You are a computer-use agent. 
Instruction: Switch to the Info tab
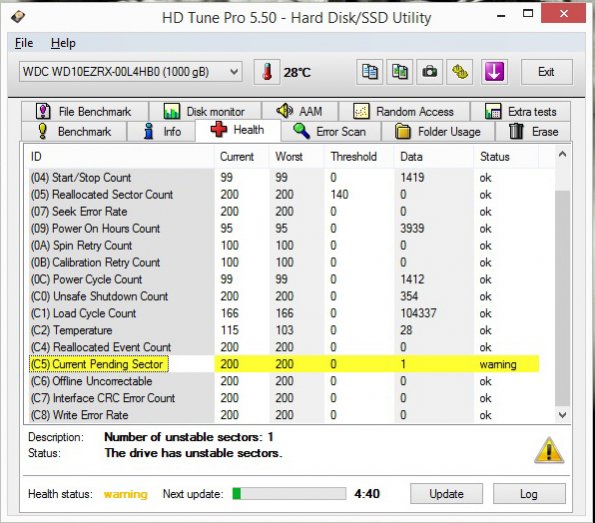[x=161, y=131]
